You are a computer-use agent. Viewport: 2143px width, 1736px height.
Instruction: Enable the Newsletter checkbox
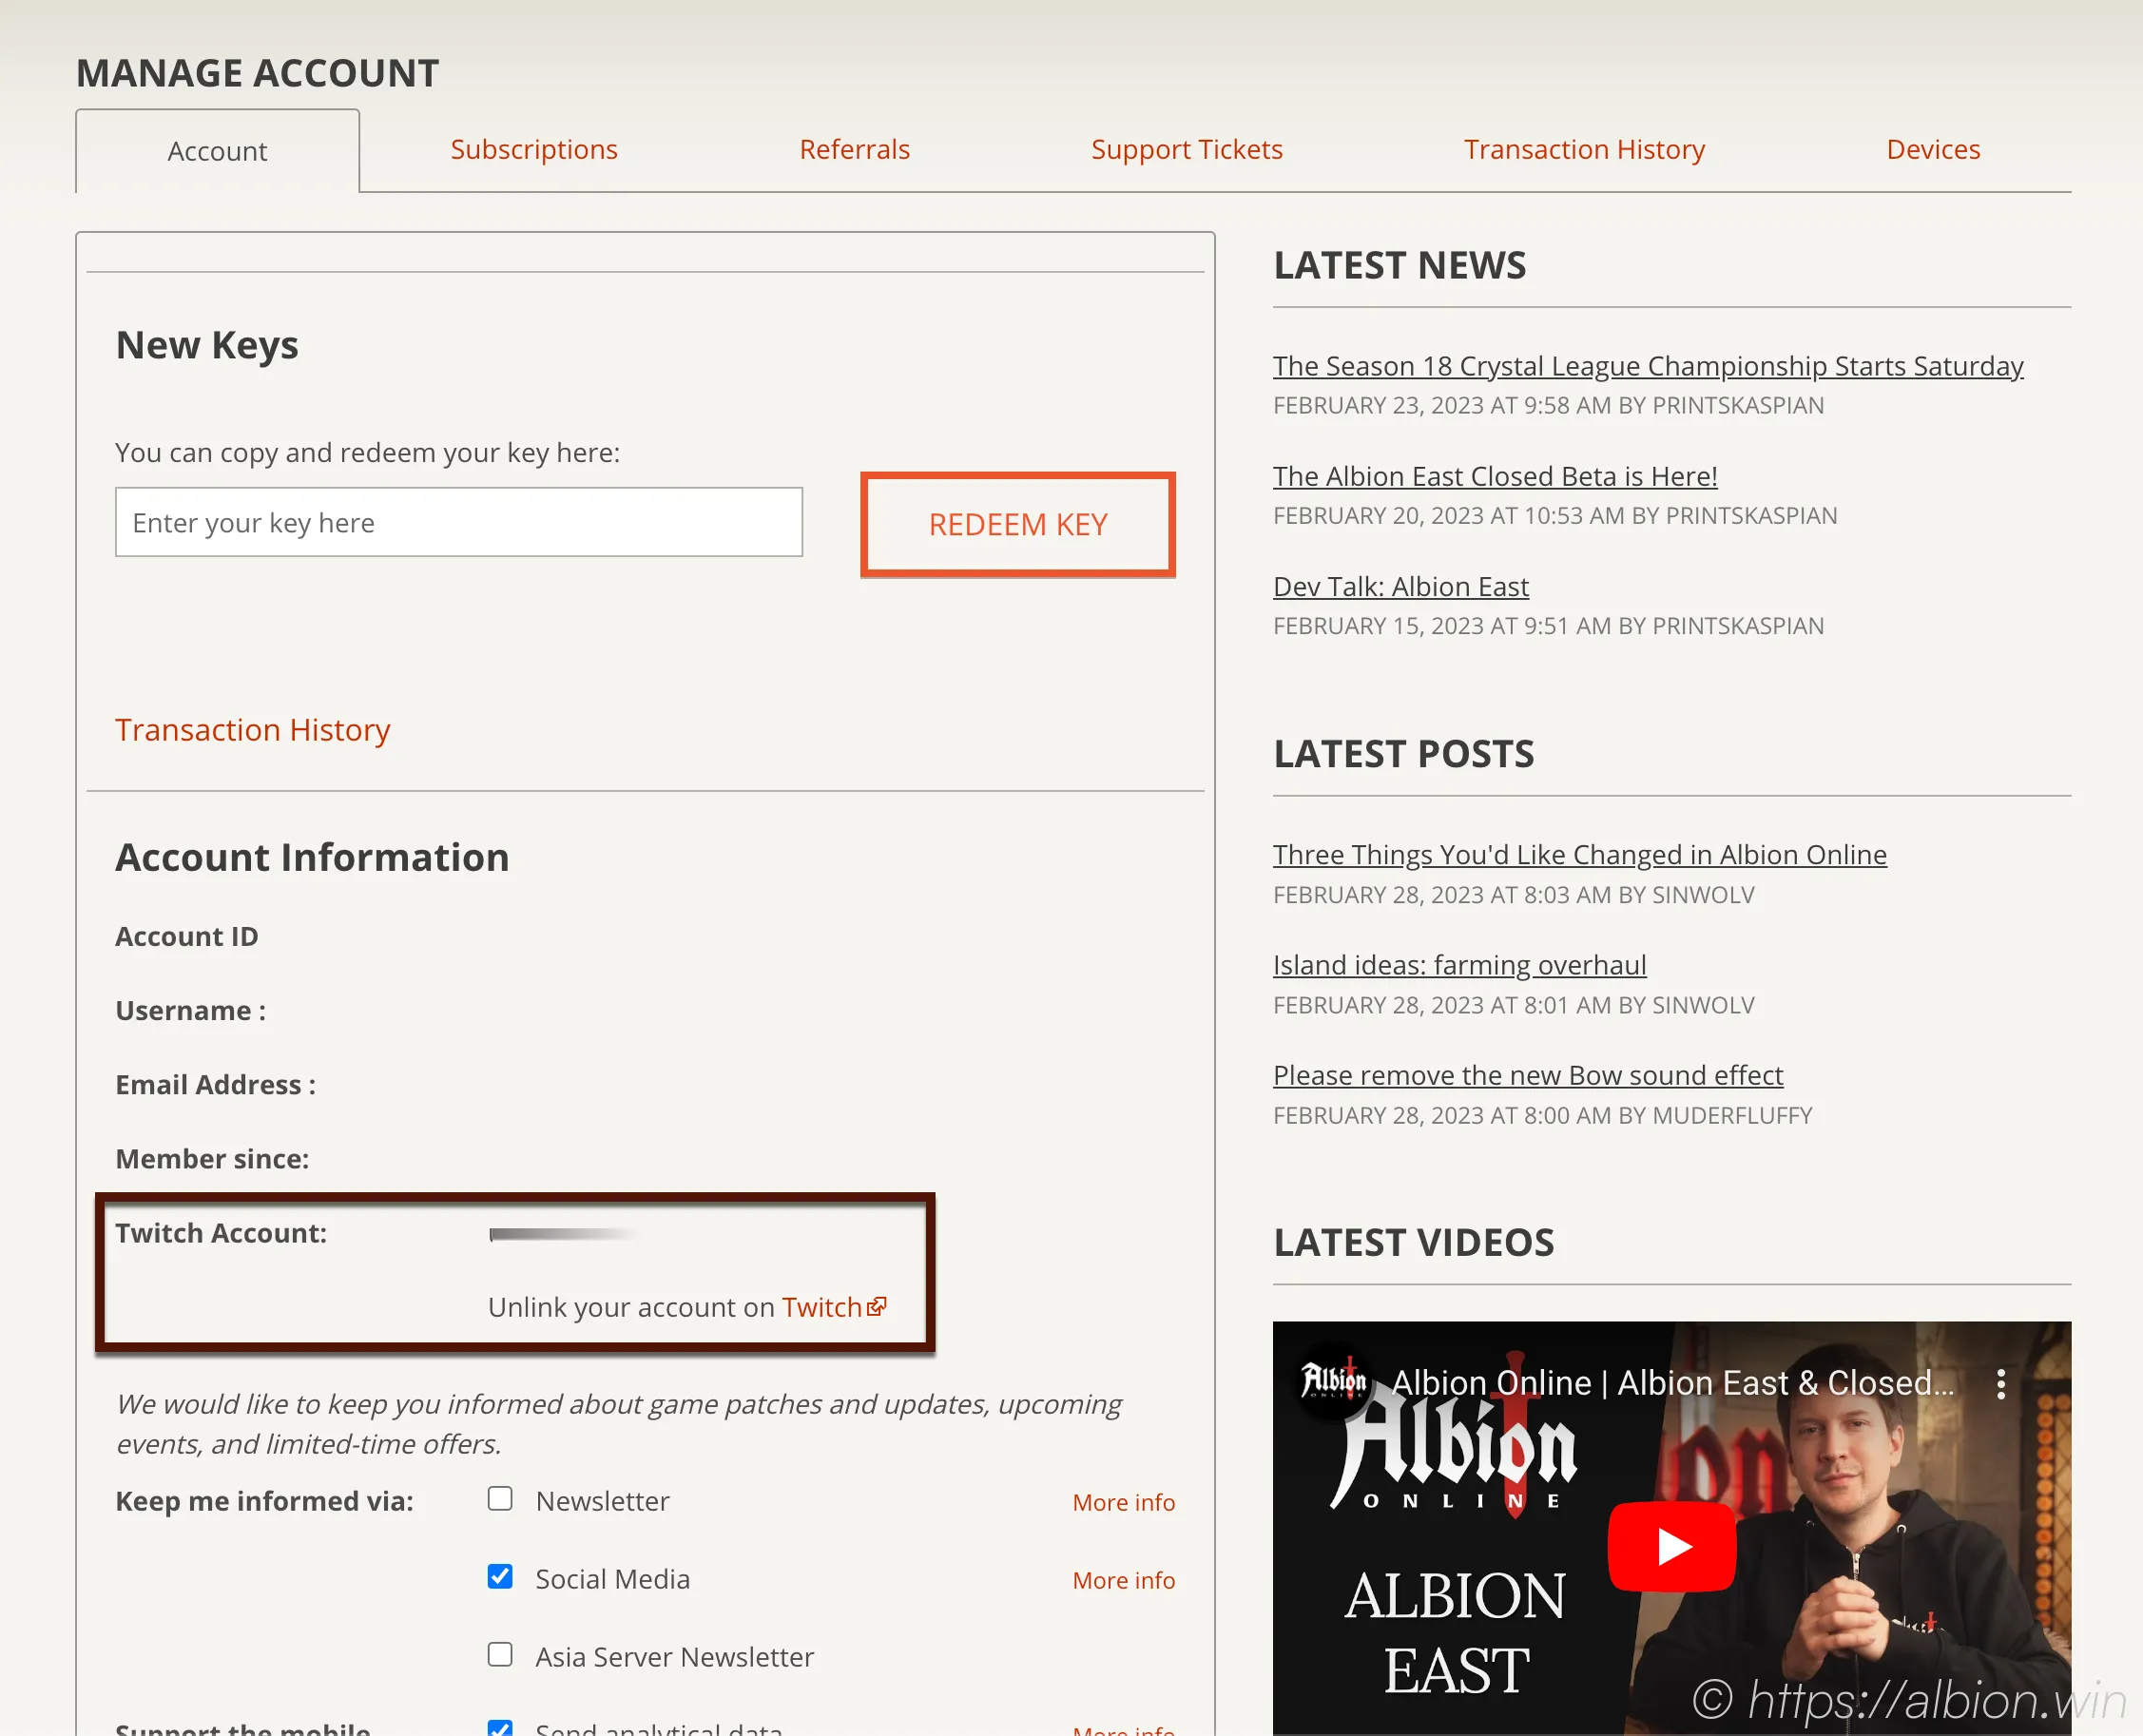pyautogui.click(x=500, y=1499)
